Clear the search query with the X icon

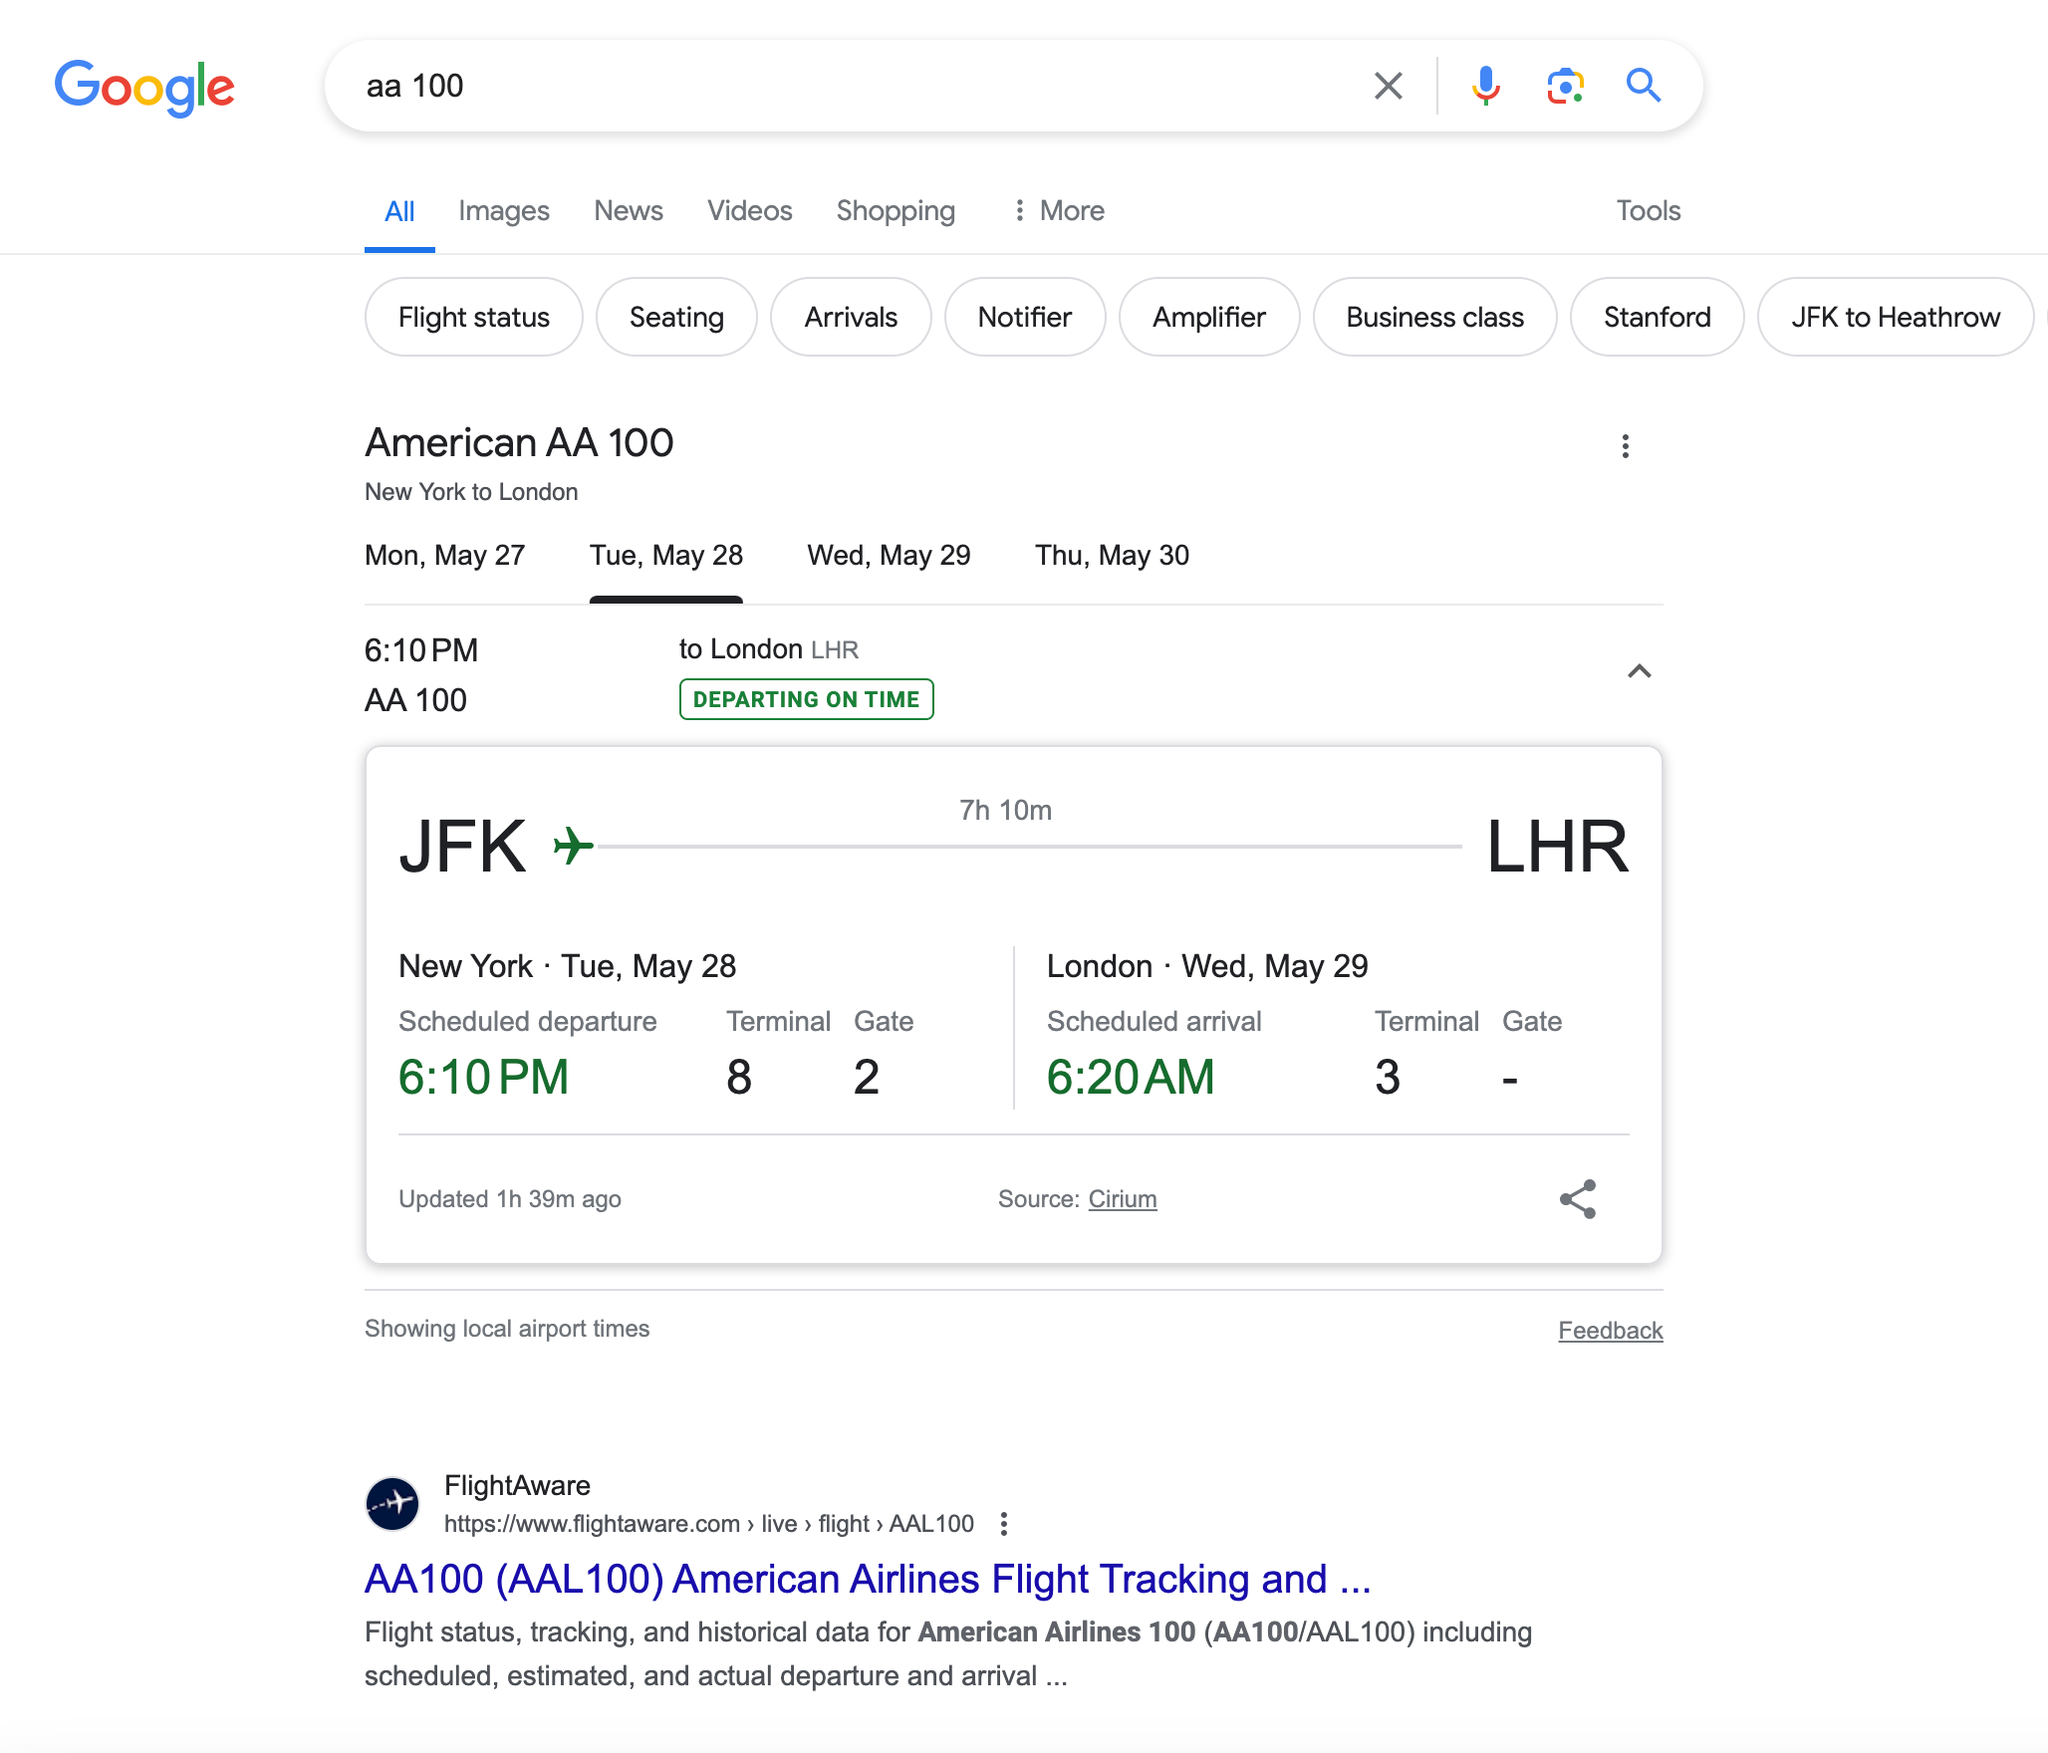tap(1387, 86)
